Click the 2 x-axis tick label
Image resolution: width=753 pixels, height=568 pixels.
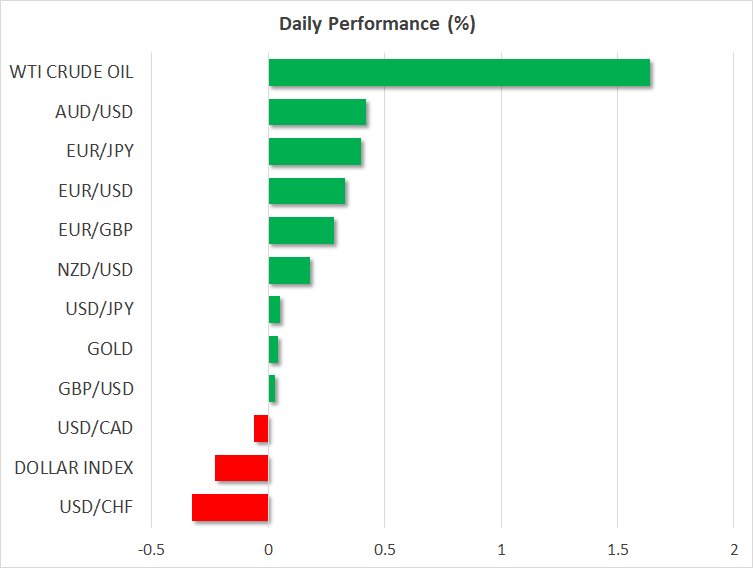click(x=733, y=549)
